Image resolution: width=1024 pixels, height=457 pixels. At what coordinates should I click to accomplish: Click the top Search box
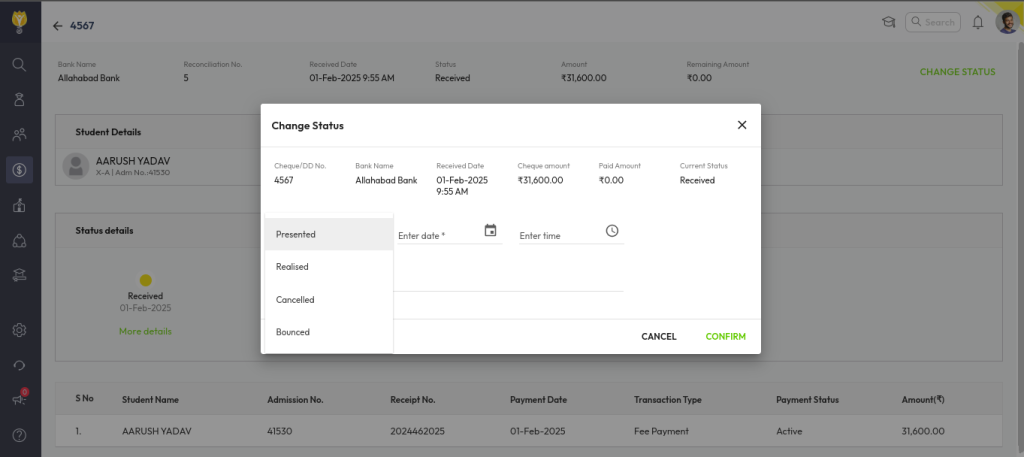pos(933,22)
